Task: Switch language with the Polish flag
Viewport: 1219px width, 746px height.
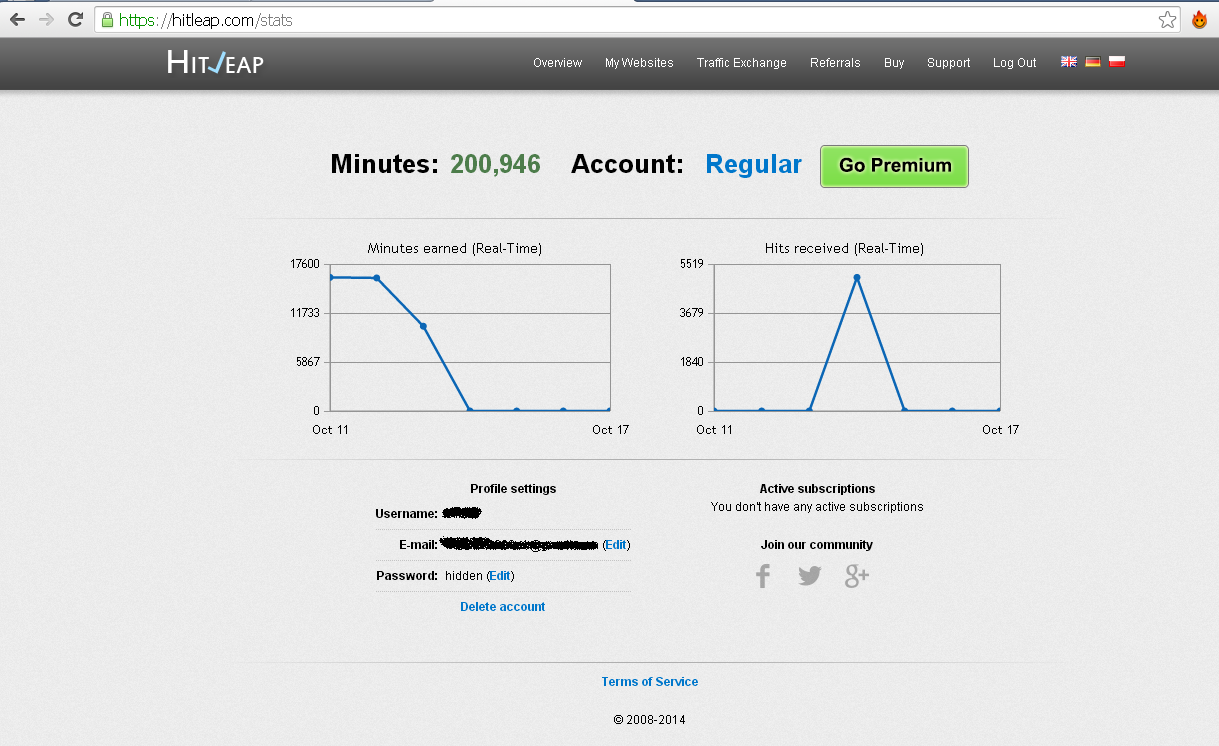Action: (x=1117, y=62)
